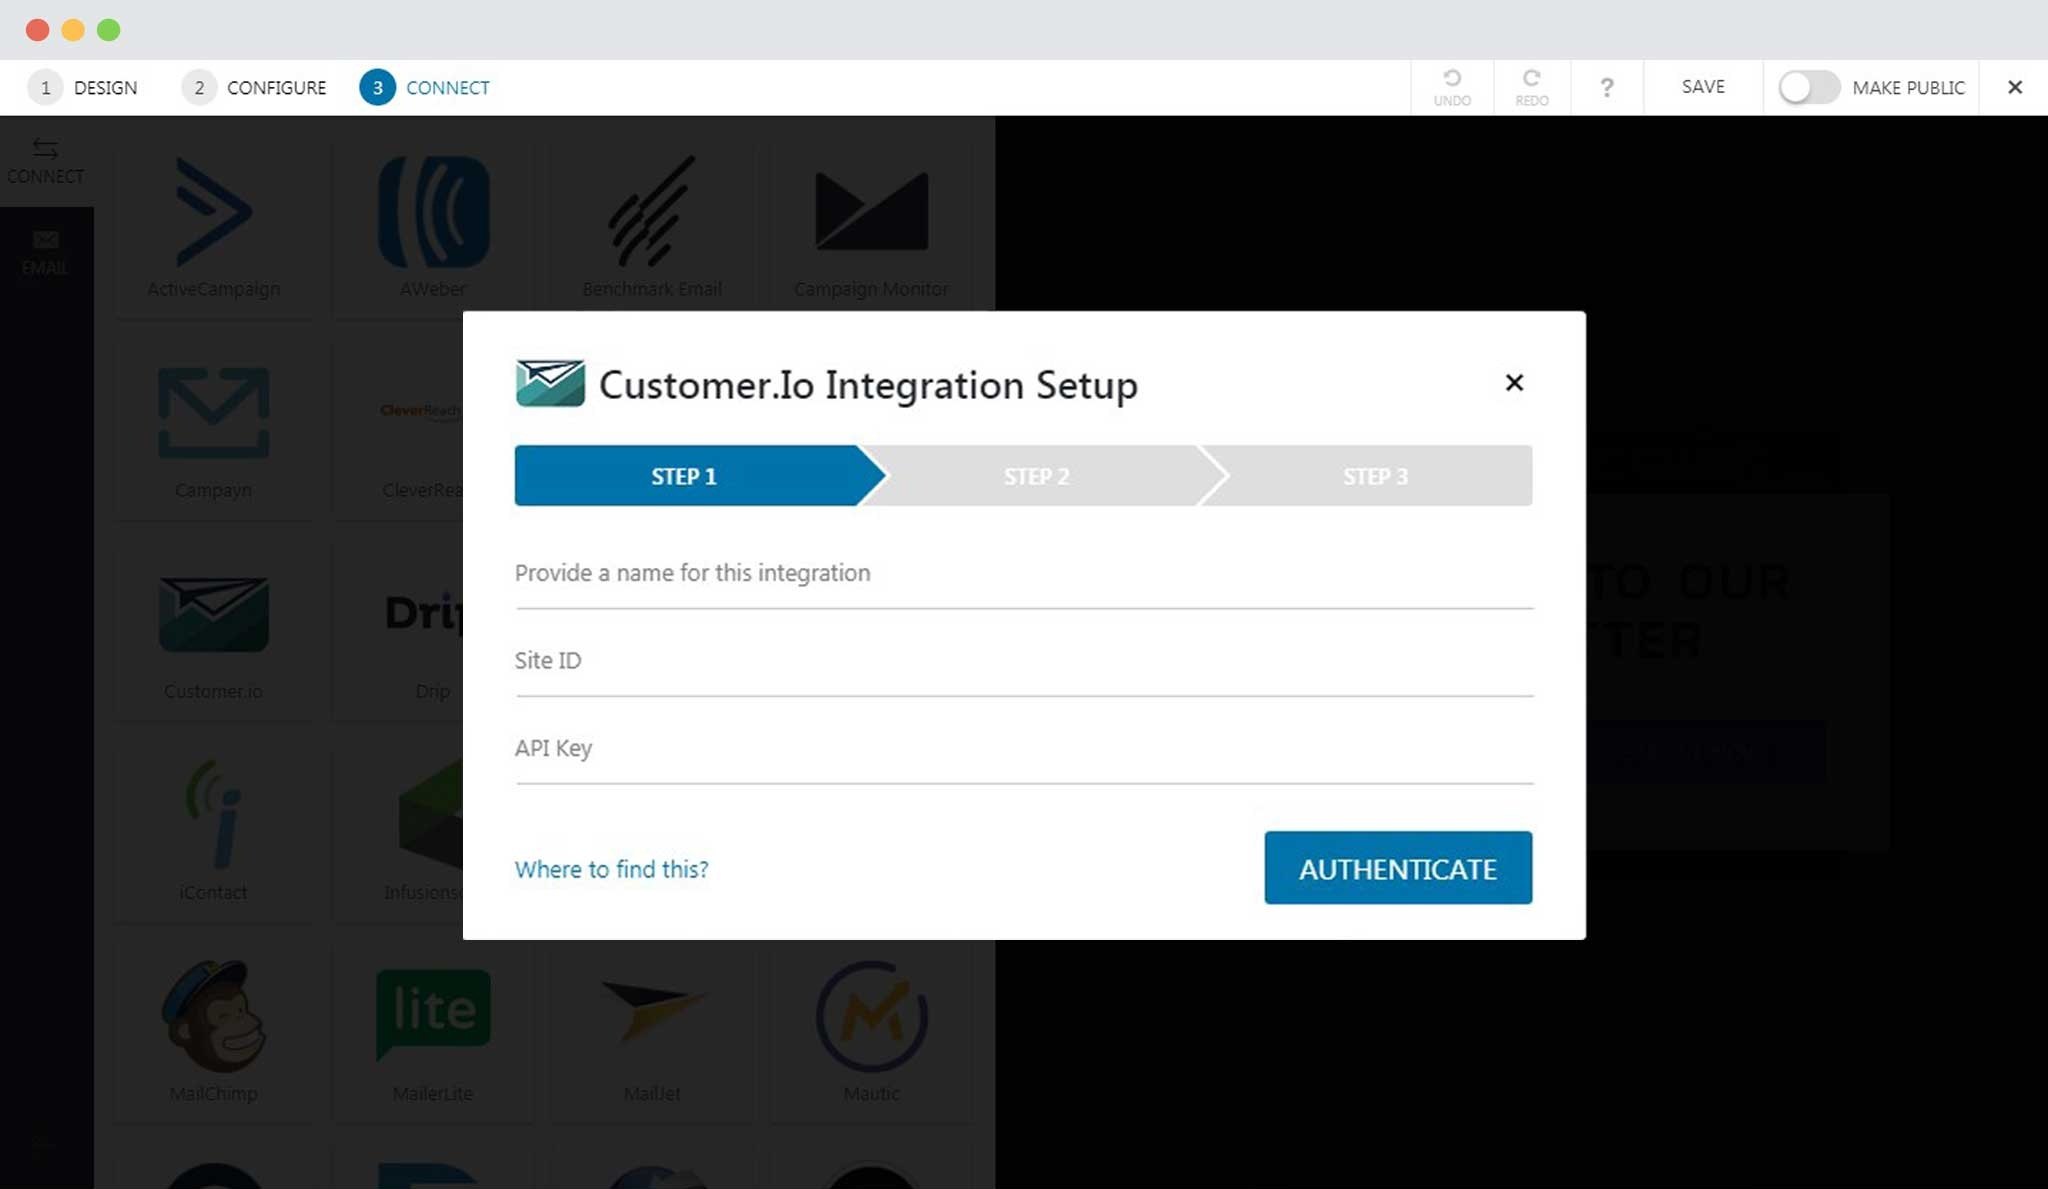Open help with the question mark icon

click(x=1606, y=87)
